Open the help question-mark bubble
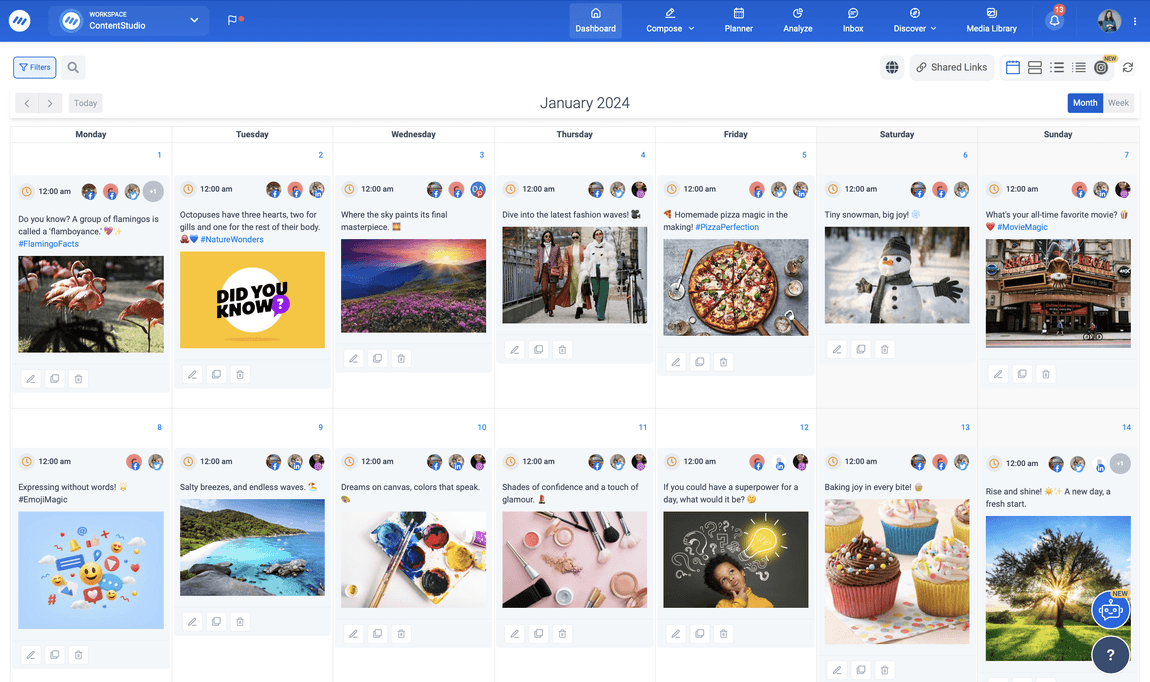 pyautogui.click(x=1110, y=655)
